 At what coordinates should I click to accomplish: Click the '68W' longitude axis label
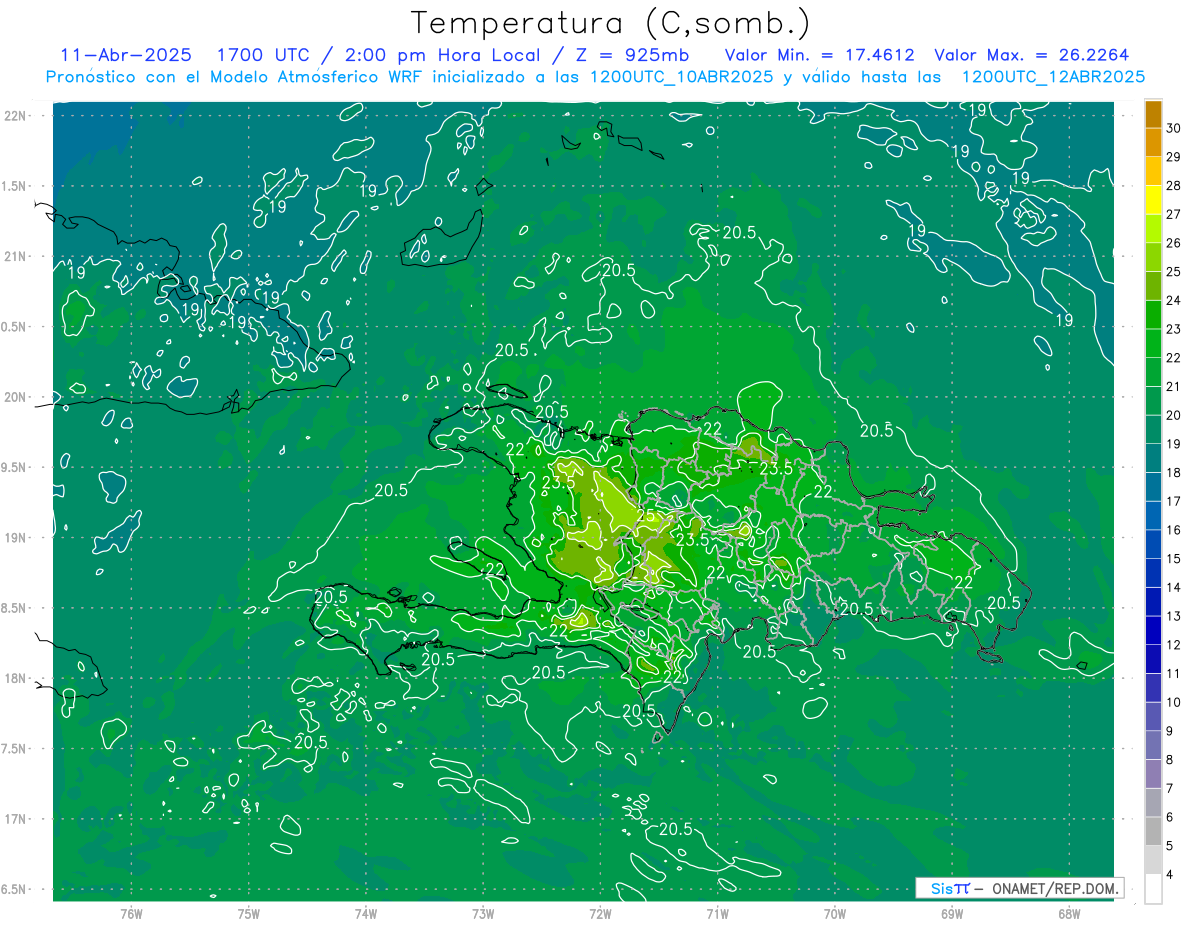click(x=1069, y=914)
